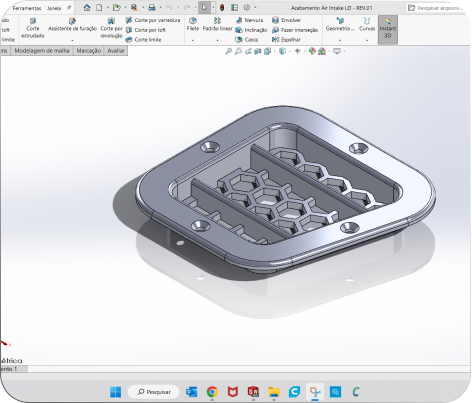Undo the last action
The height and width of the screenshot is (403, 472).
point(169,7)
